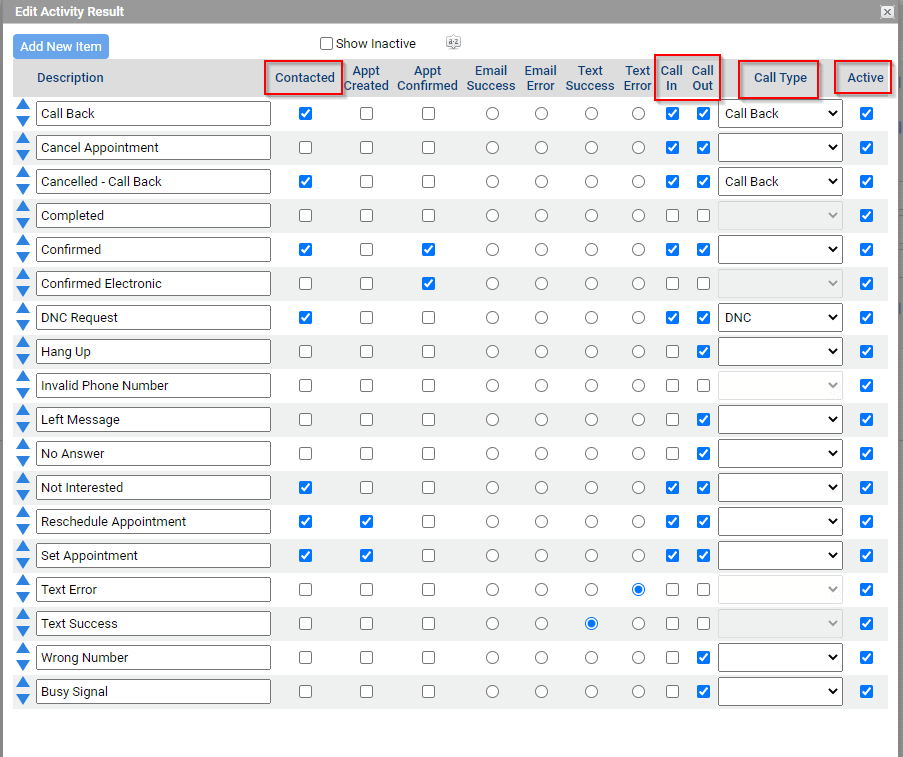The width and height of the screenshot is (903, 757).
Task: Click the Add New Item button
Action: tap(61, 47)
